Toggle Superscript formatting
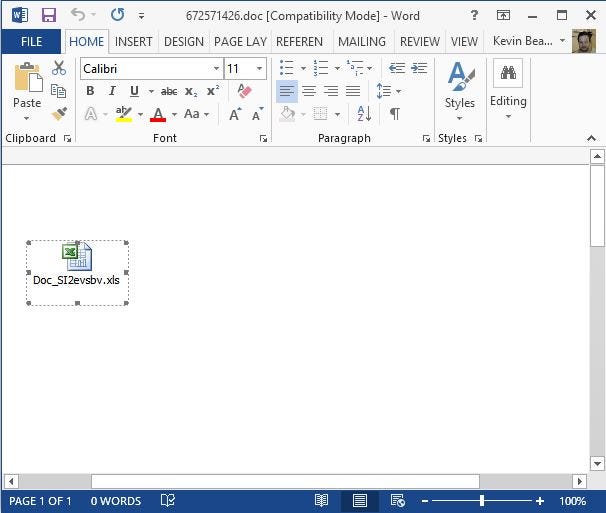Viewport: 606px width, 513px height. (213, 90)
